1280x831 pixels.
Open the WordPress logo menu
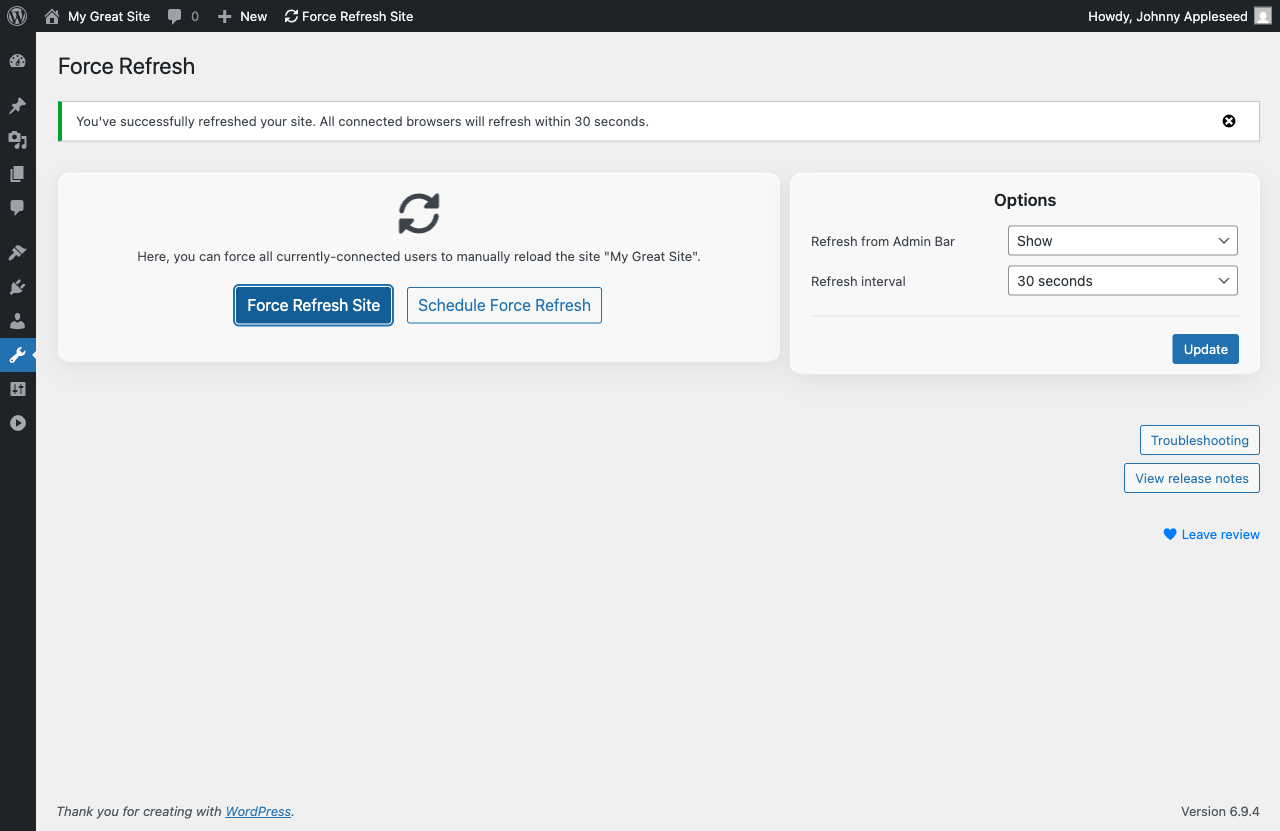pos(17,16)
